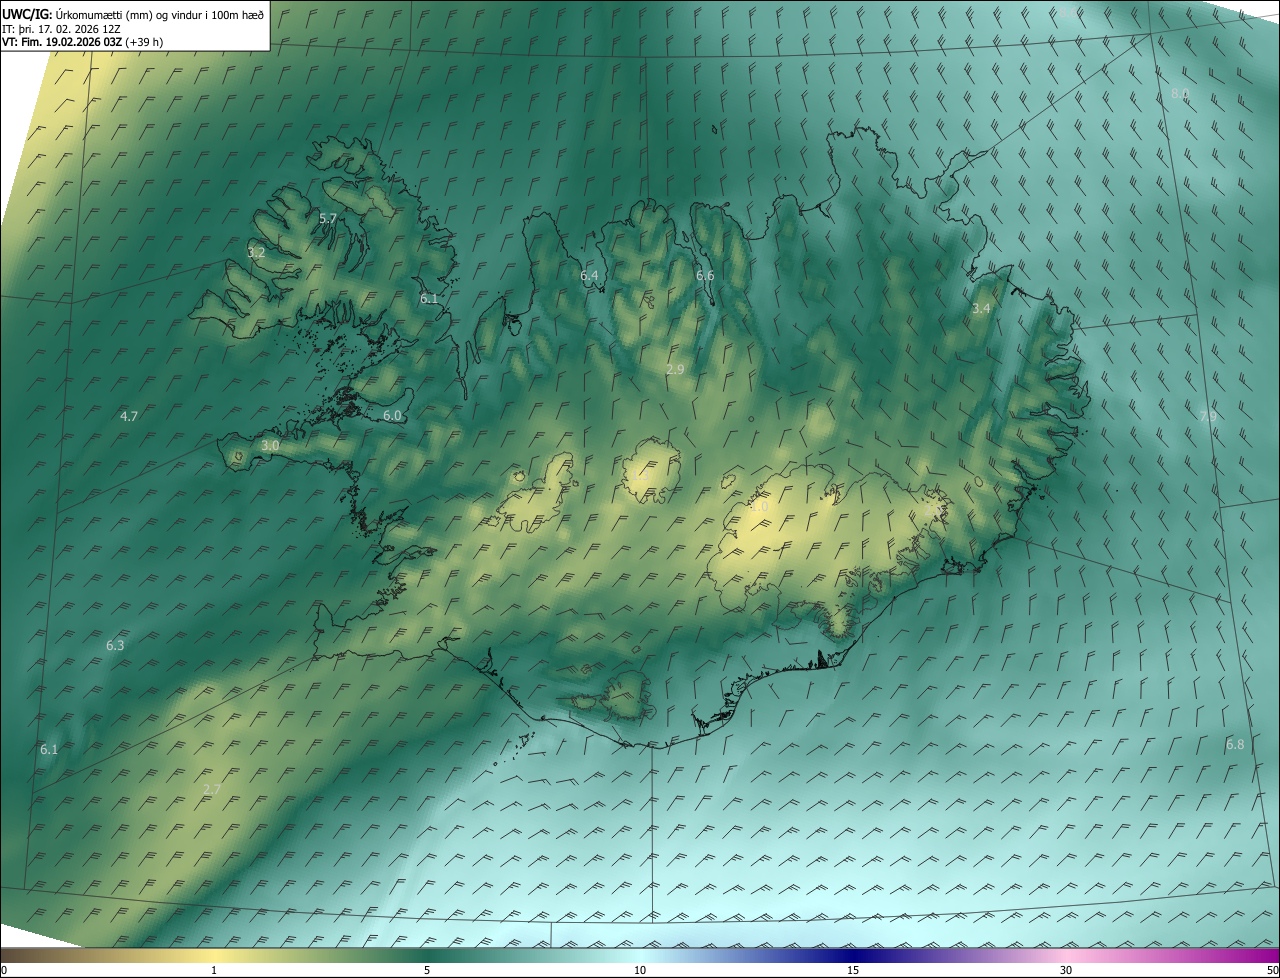Click the 4.7 value label on the map

(128, 416)
